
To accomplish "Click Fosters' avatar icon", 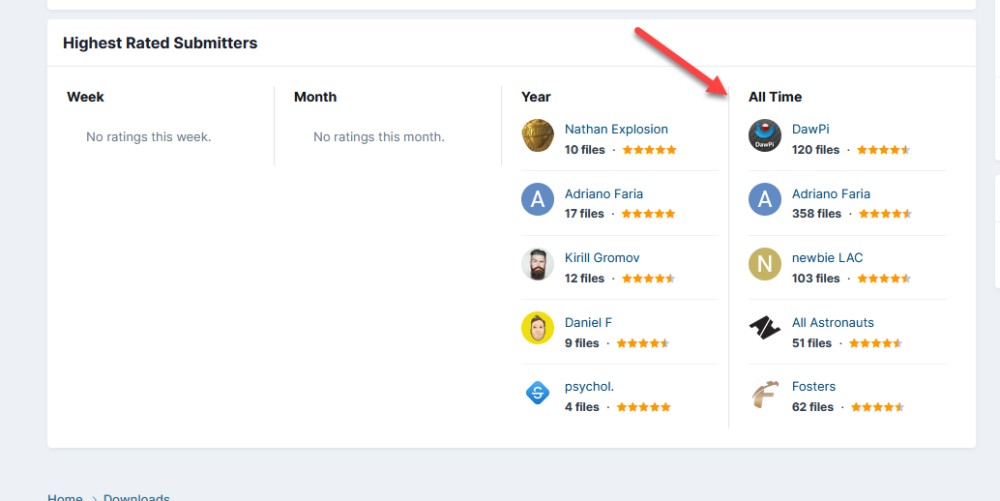I will [765, 393].
